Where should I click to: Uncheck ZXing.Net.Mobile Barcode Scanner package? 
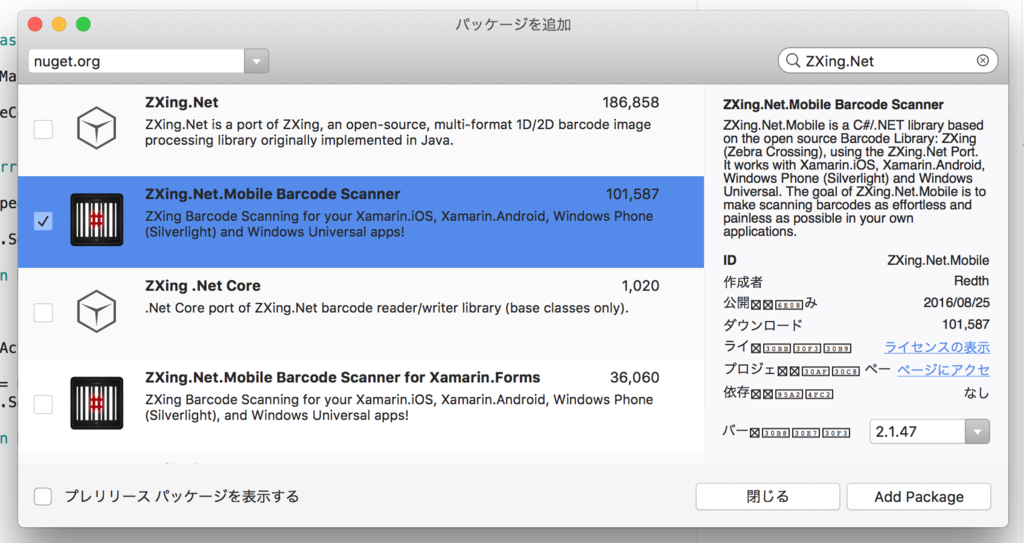43,221
